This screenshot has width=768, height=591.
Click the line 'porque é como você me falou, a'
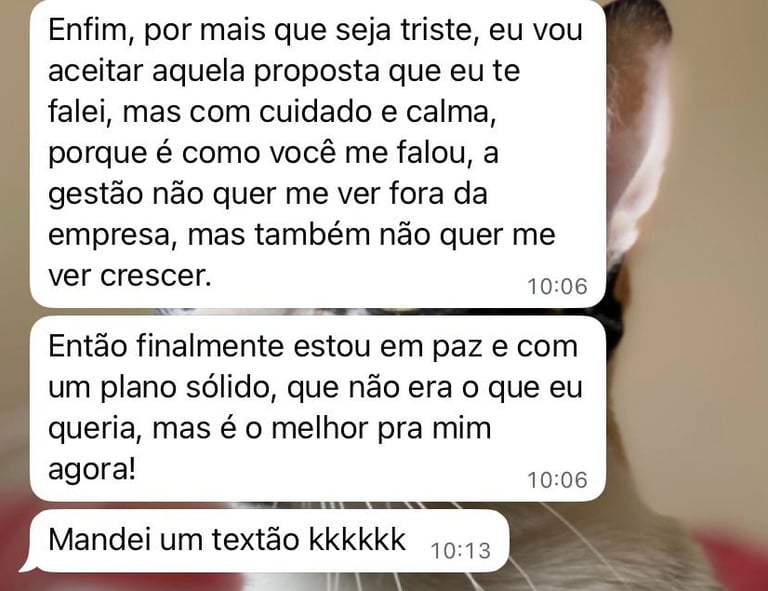click(x=273, y=154)
